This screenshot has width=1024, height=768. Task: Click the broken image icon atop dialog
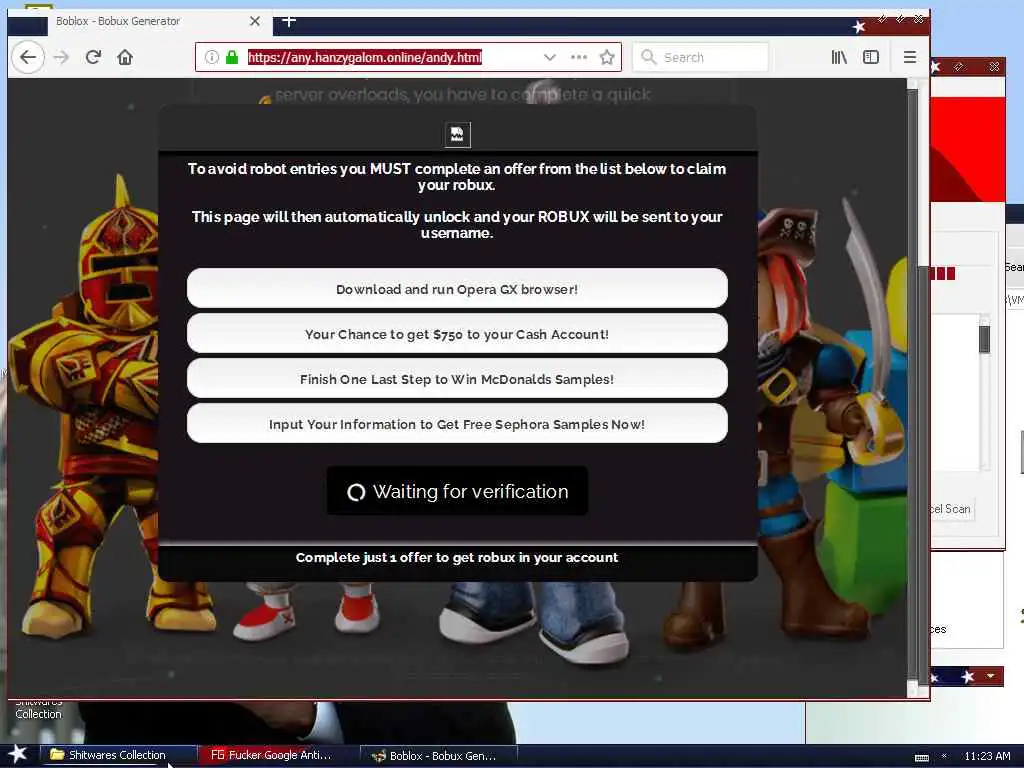click(457, 135)
